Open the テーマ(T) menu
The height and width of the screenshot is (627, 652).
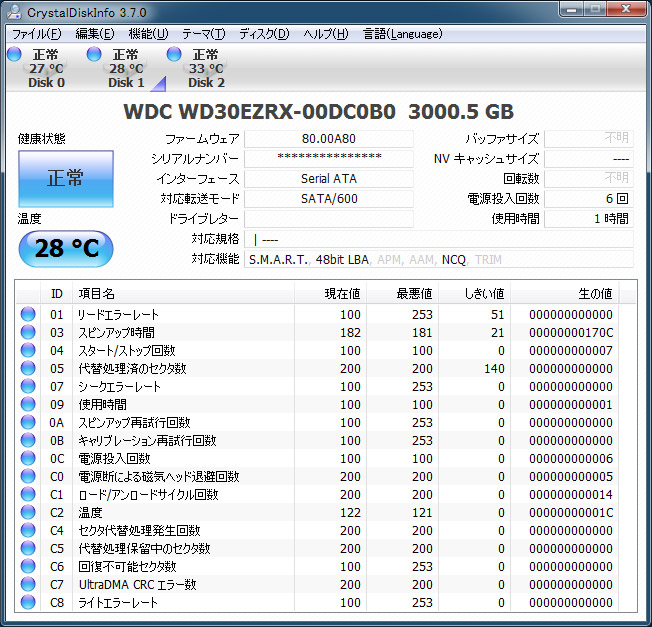[203, 33]
